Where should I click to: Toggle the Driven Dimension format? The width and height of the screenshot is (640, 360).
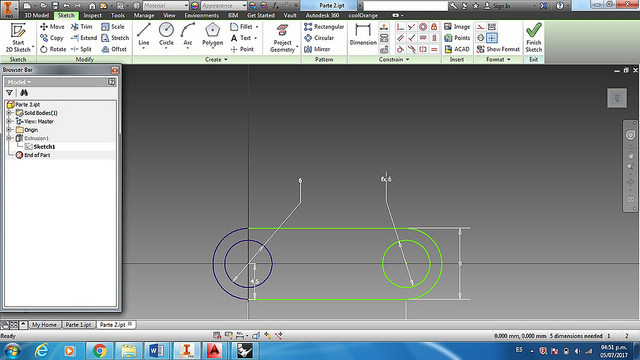pos(492,27)
